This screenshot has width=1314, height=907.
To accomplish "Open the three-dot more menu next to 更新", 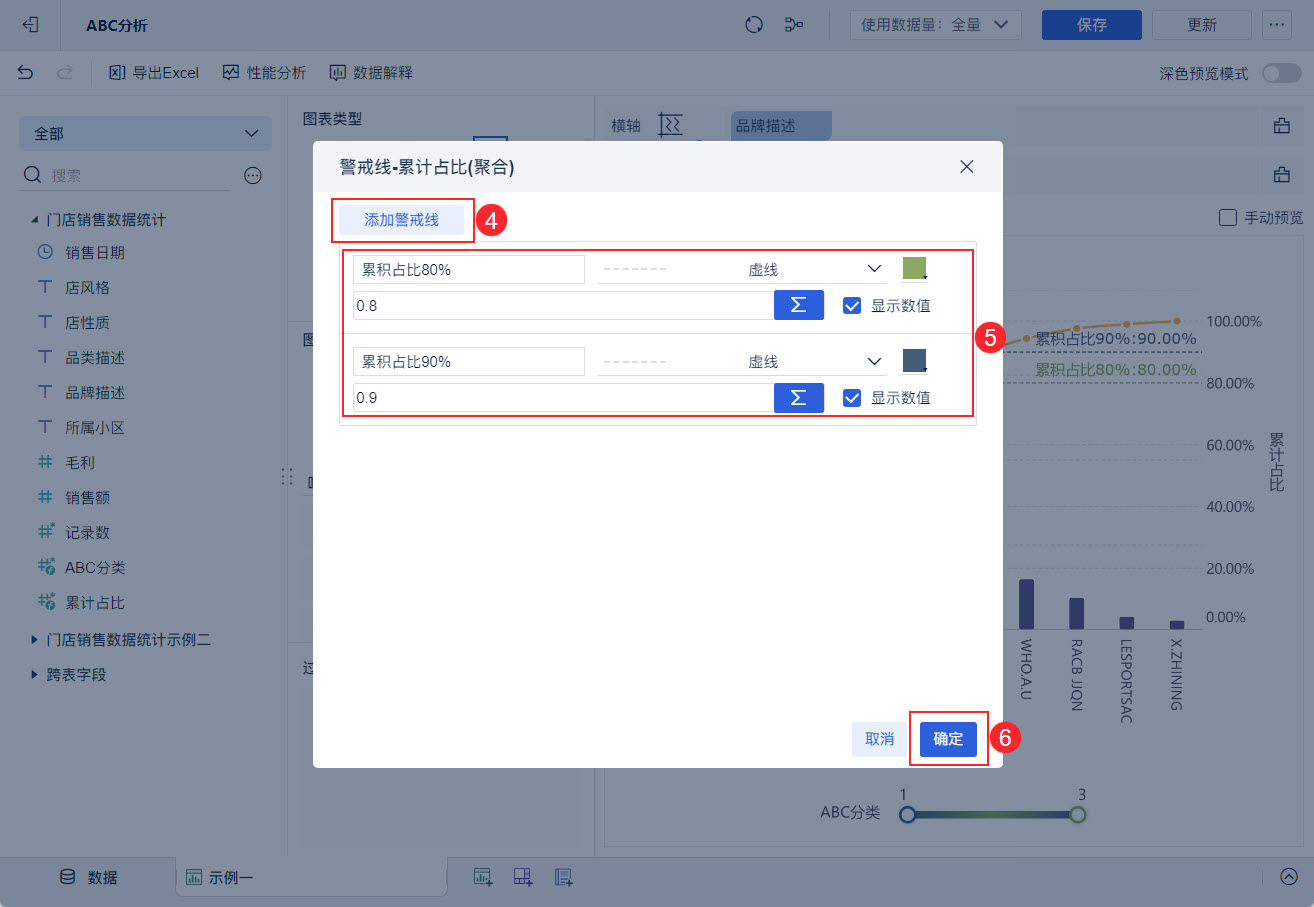I will [1276, 25].
